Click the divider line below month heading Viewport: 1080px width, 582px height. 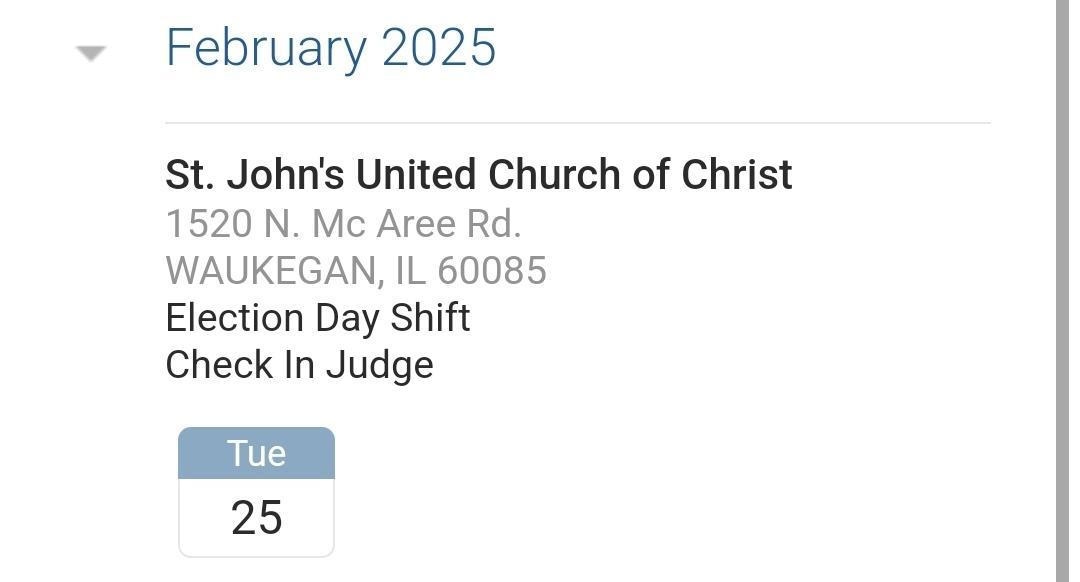tap(577, 123)
